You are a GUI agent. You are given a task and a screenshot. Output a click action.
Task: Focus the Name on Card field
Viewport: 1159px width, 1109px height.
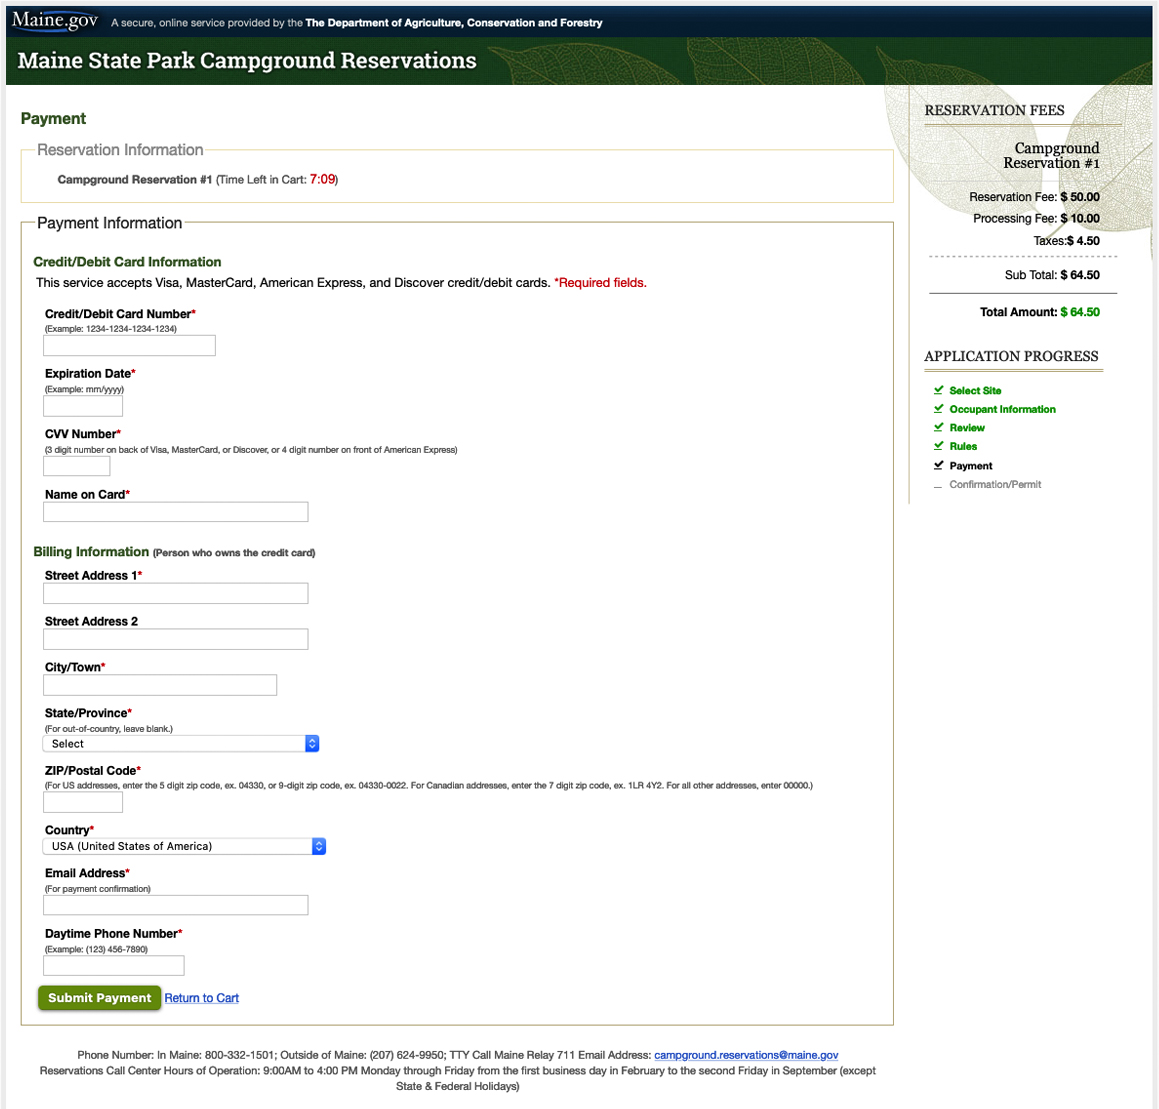click(176, 512)
